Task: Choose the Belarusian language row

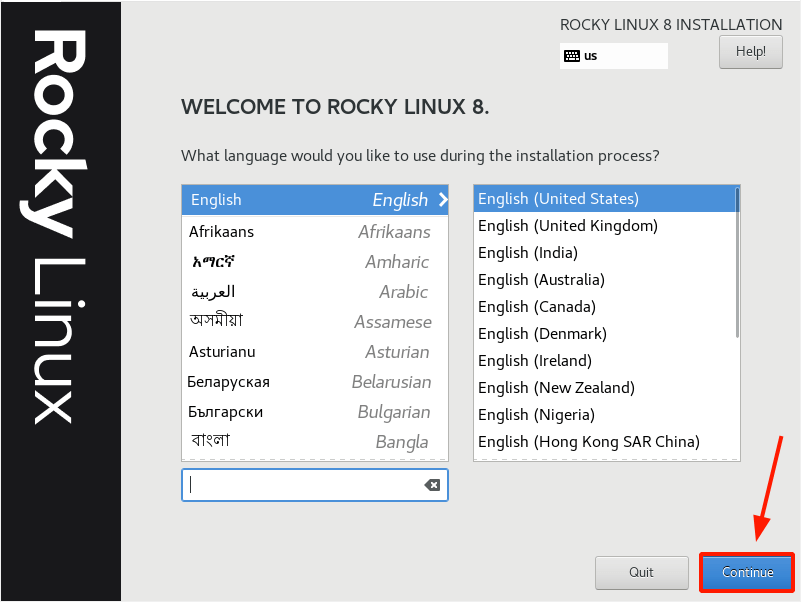Action: 315,382
